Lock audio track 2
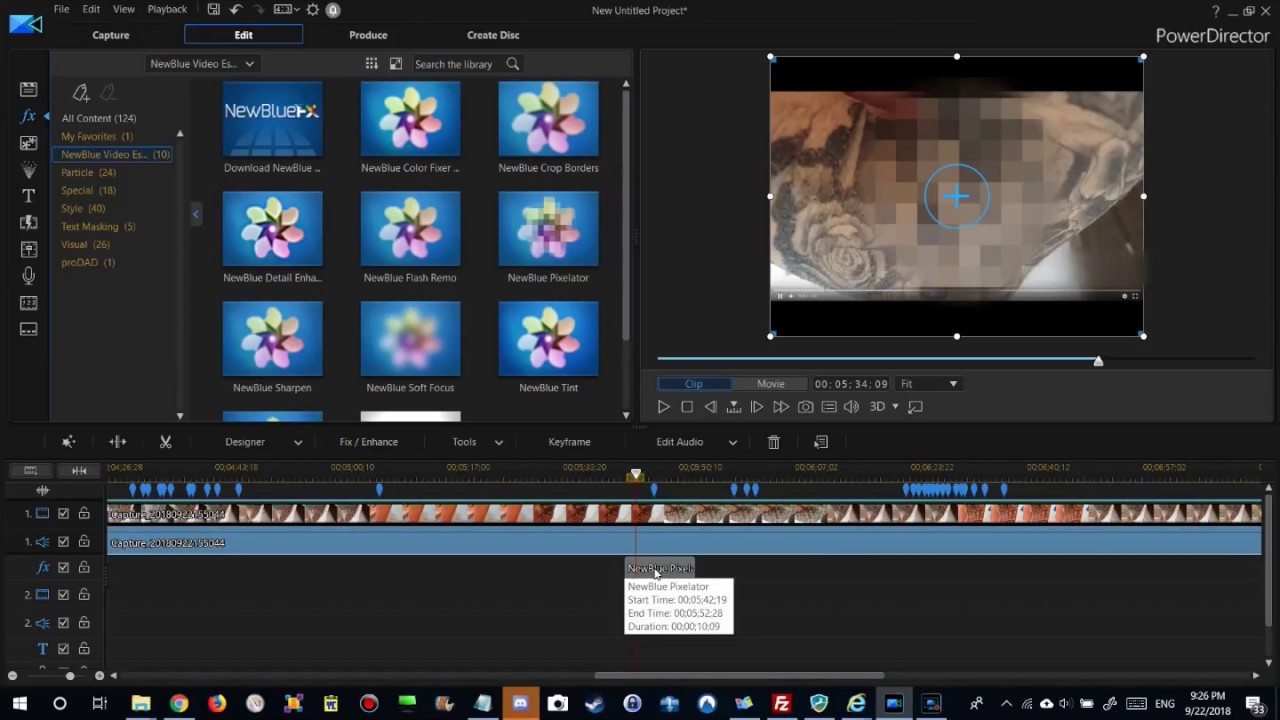The image size is (1280, 720). 84,623
